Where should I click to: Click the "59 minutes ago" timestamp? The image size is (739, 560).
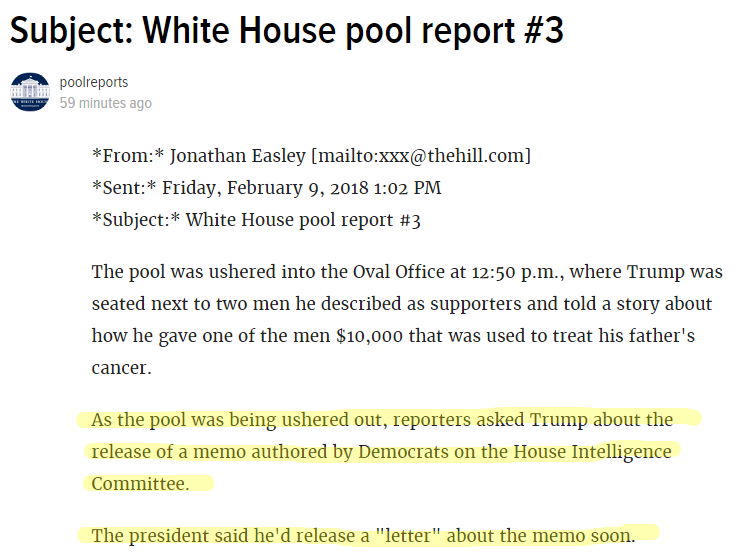[106, 103]
